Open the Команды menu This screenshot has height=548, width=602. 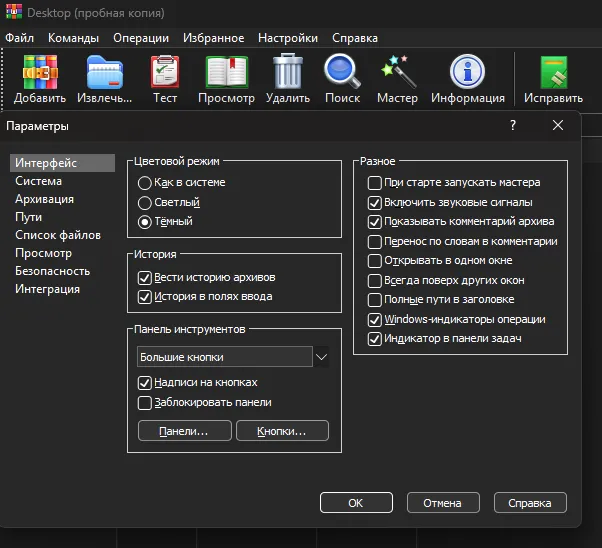[x=73, y=38]
